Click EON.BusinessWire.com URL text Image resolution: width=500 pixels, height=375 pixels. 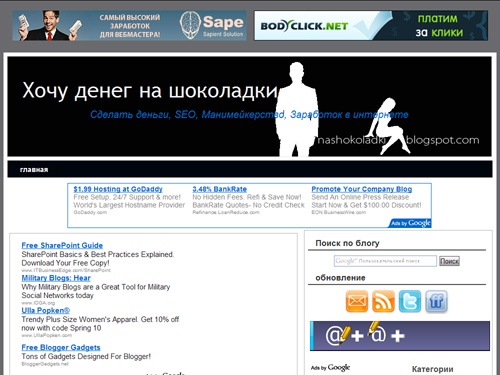[x=338, y=212]
